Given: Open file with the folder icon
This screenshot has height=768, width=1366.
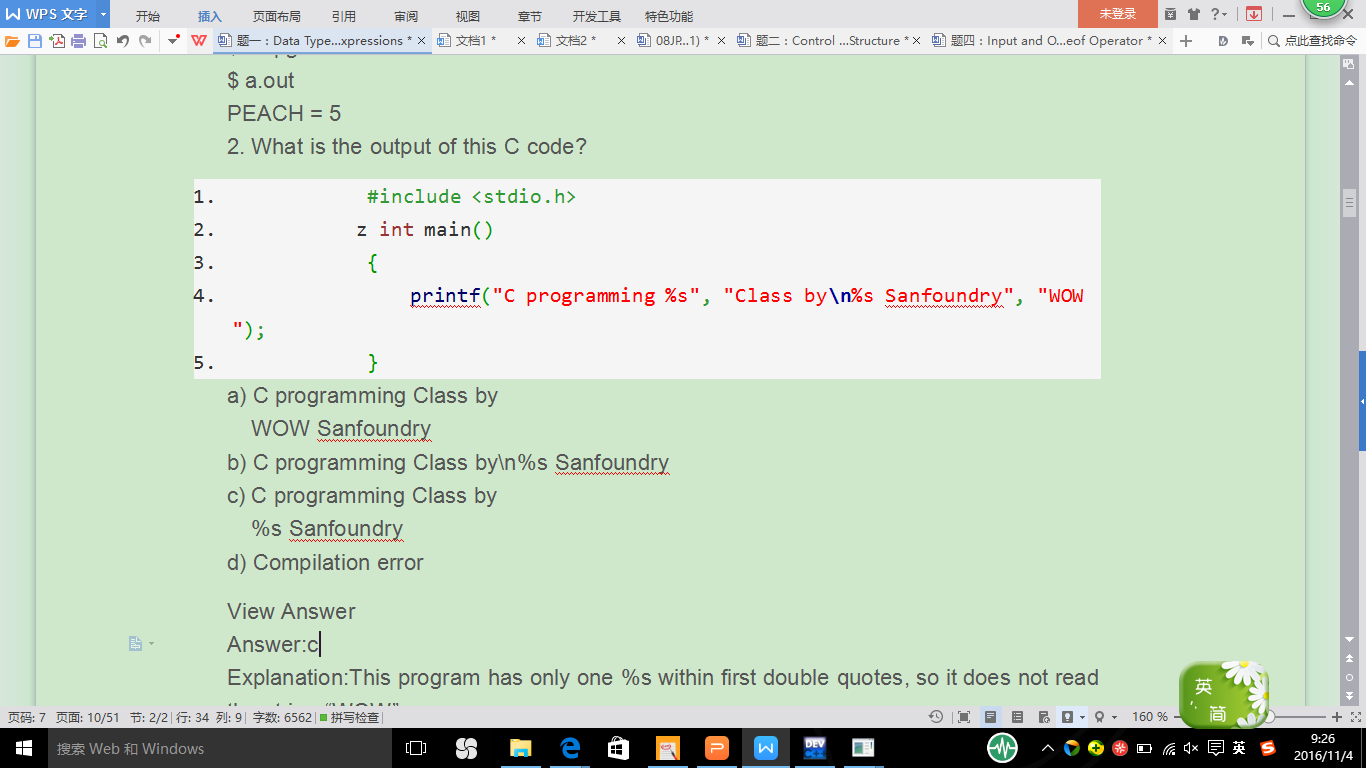Looking at the screenshot, I should (13, 41).
